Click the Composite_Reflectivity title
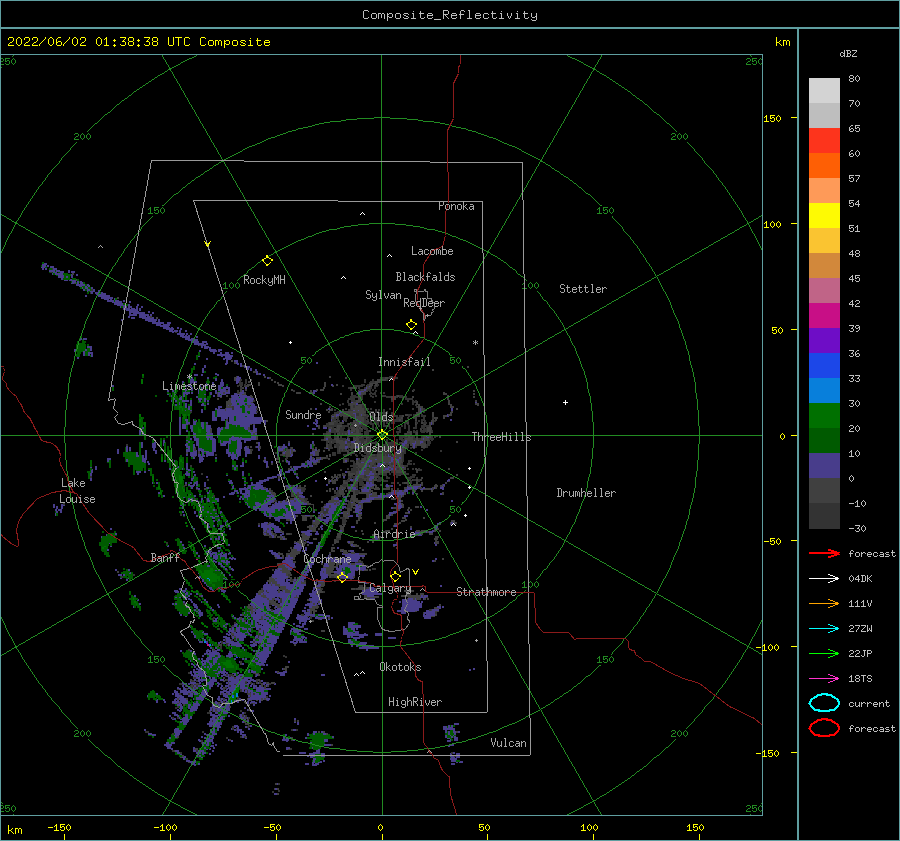Viewport: 900px width, 841px height. (x=450, y=15)
